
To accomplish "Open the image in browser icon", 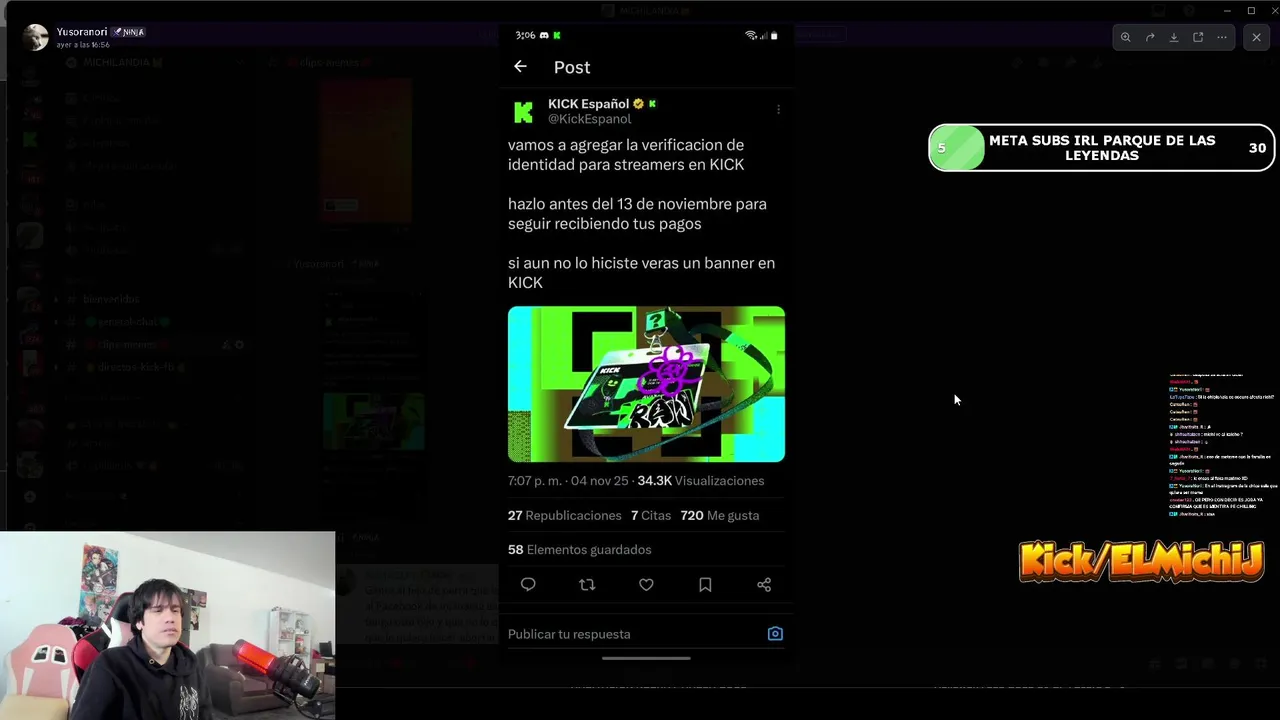I will 1198,37.
